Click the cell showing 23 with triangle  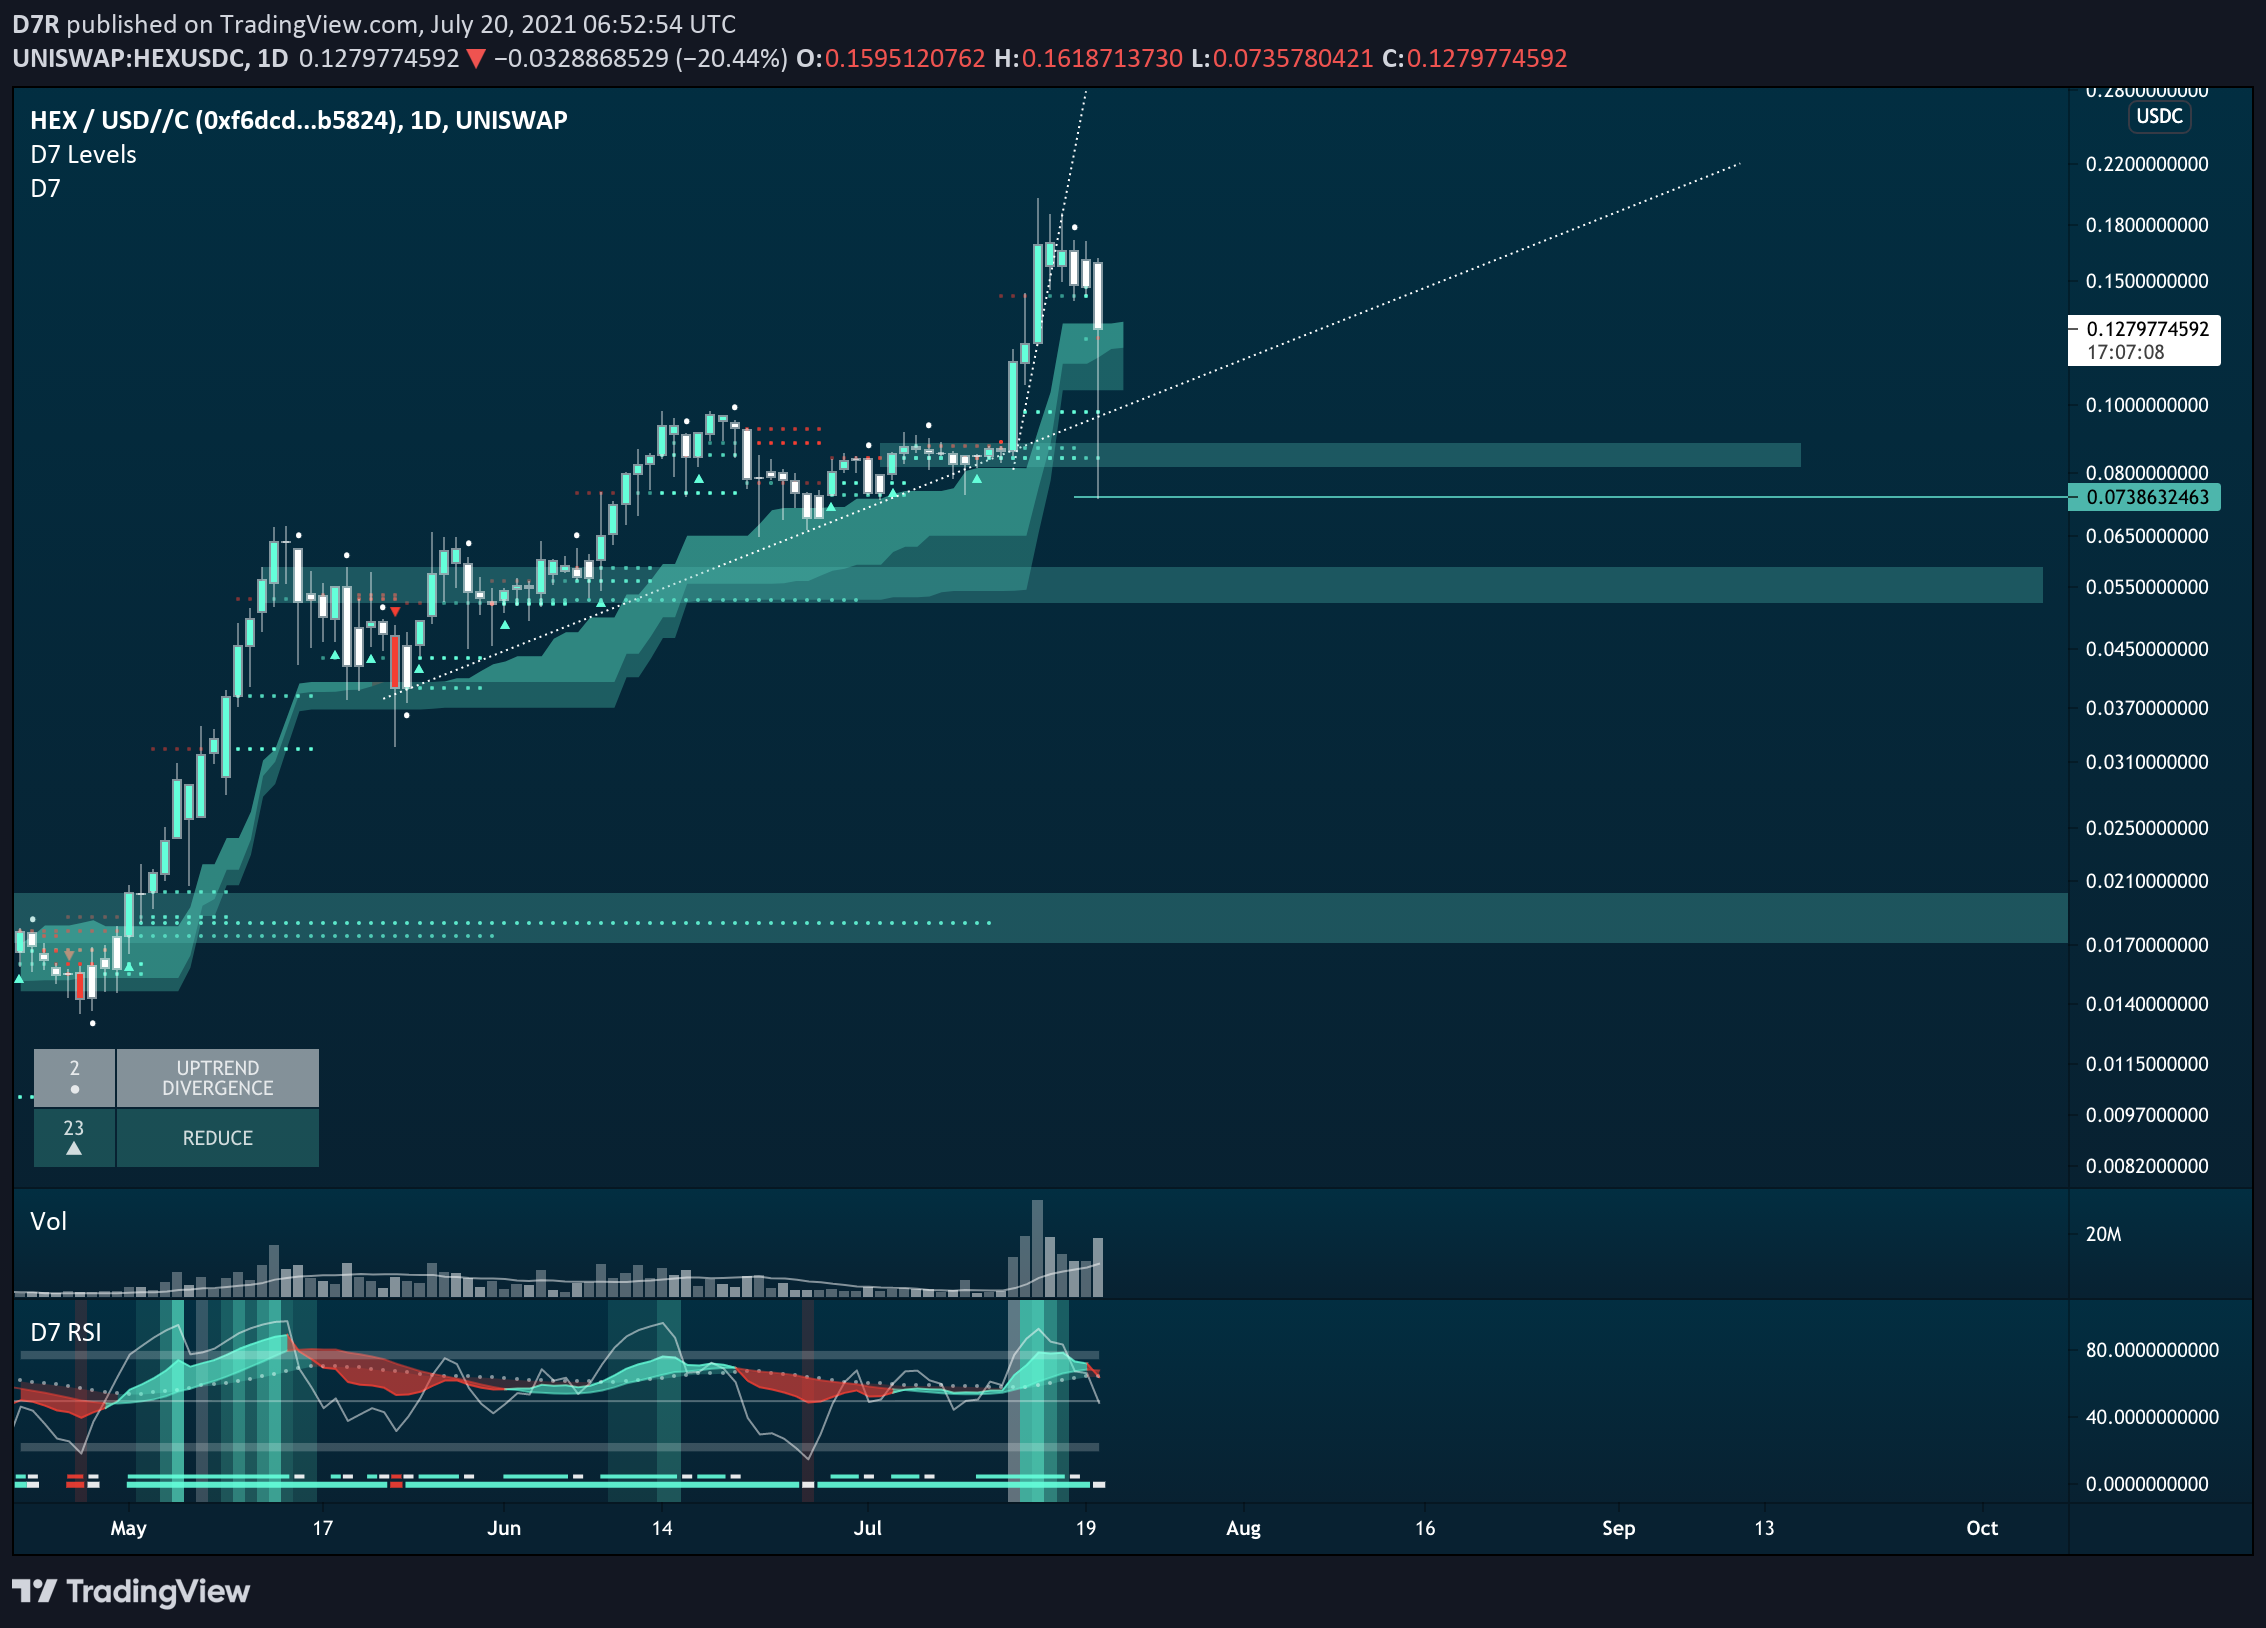(74, 1138)
